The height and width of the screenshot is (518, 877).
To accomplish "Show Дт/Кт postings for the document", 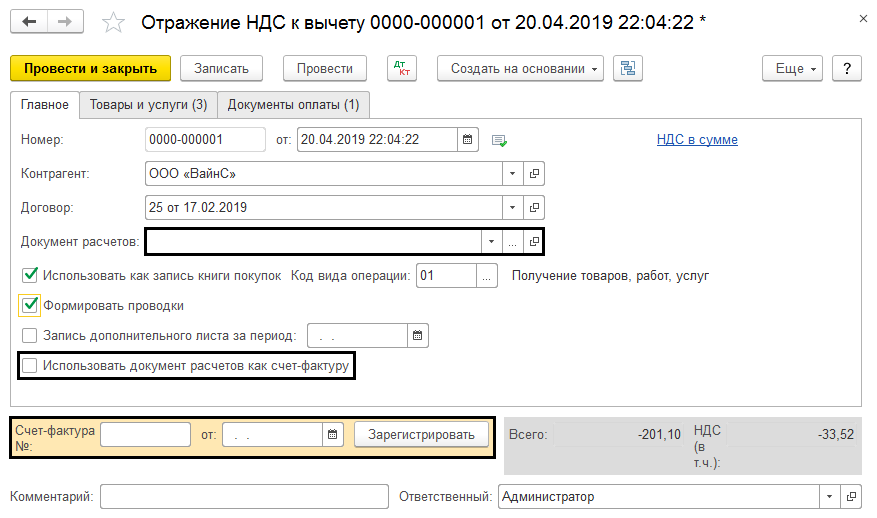I will tap(404, 68).
